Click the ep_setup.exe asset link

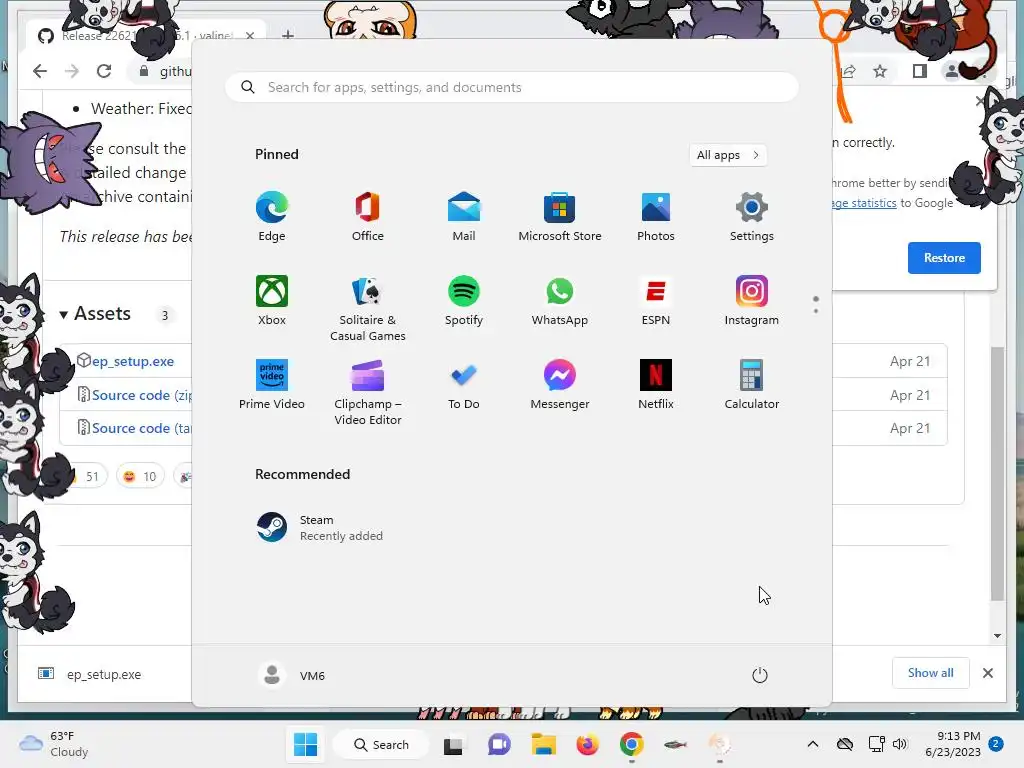point(133,361)
